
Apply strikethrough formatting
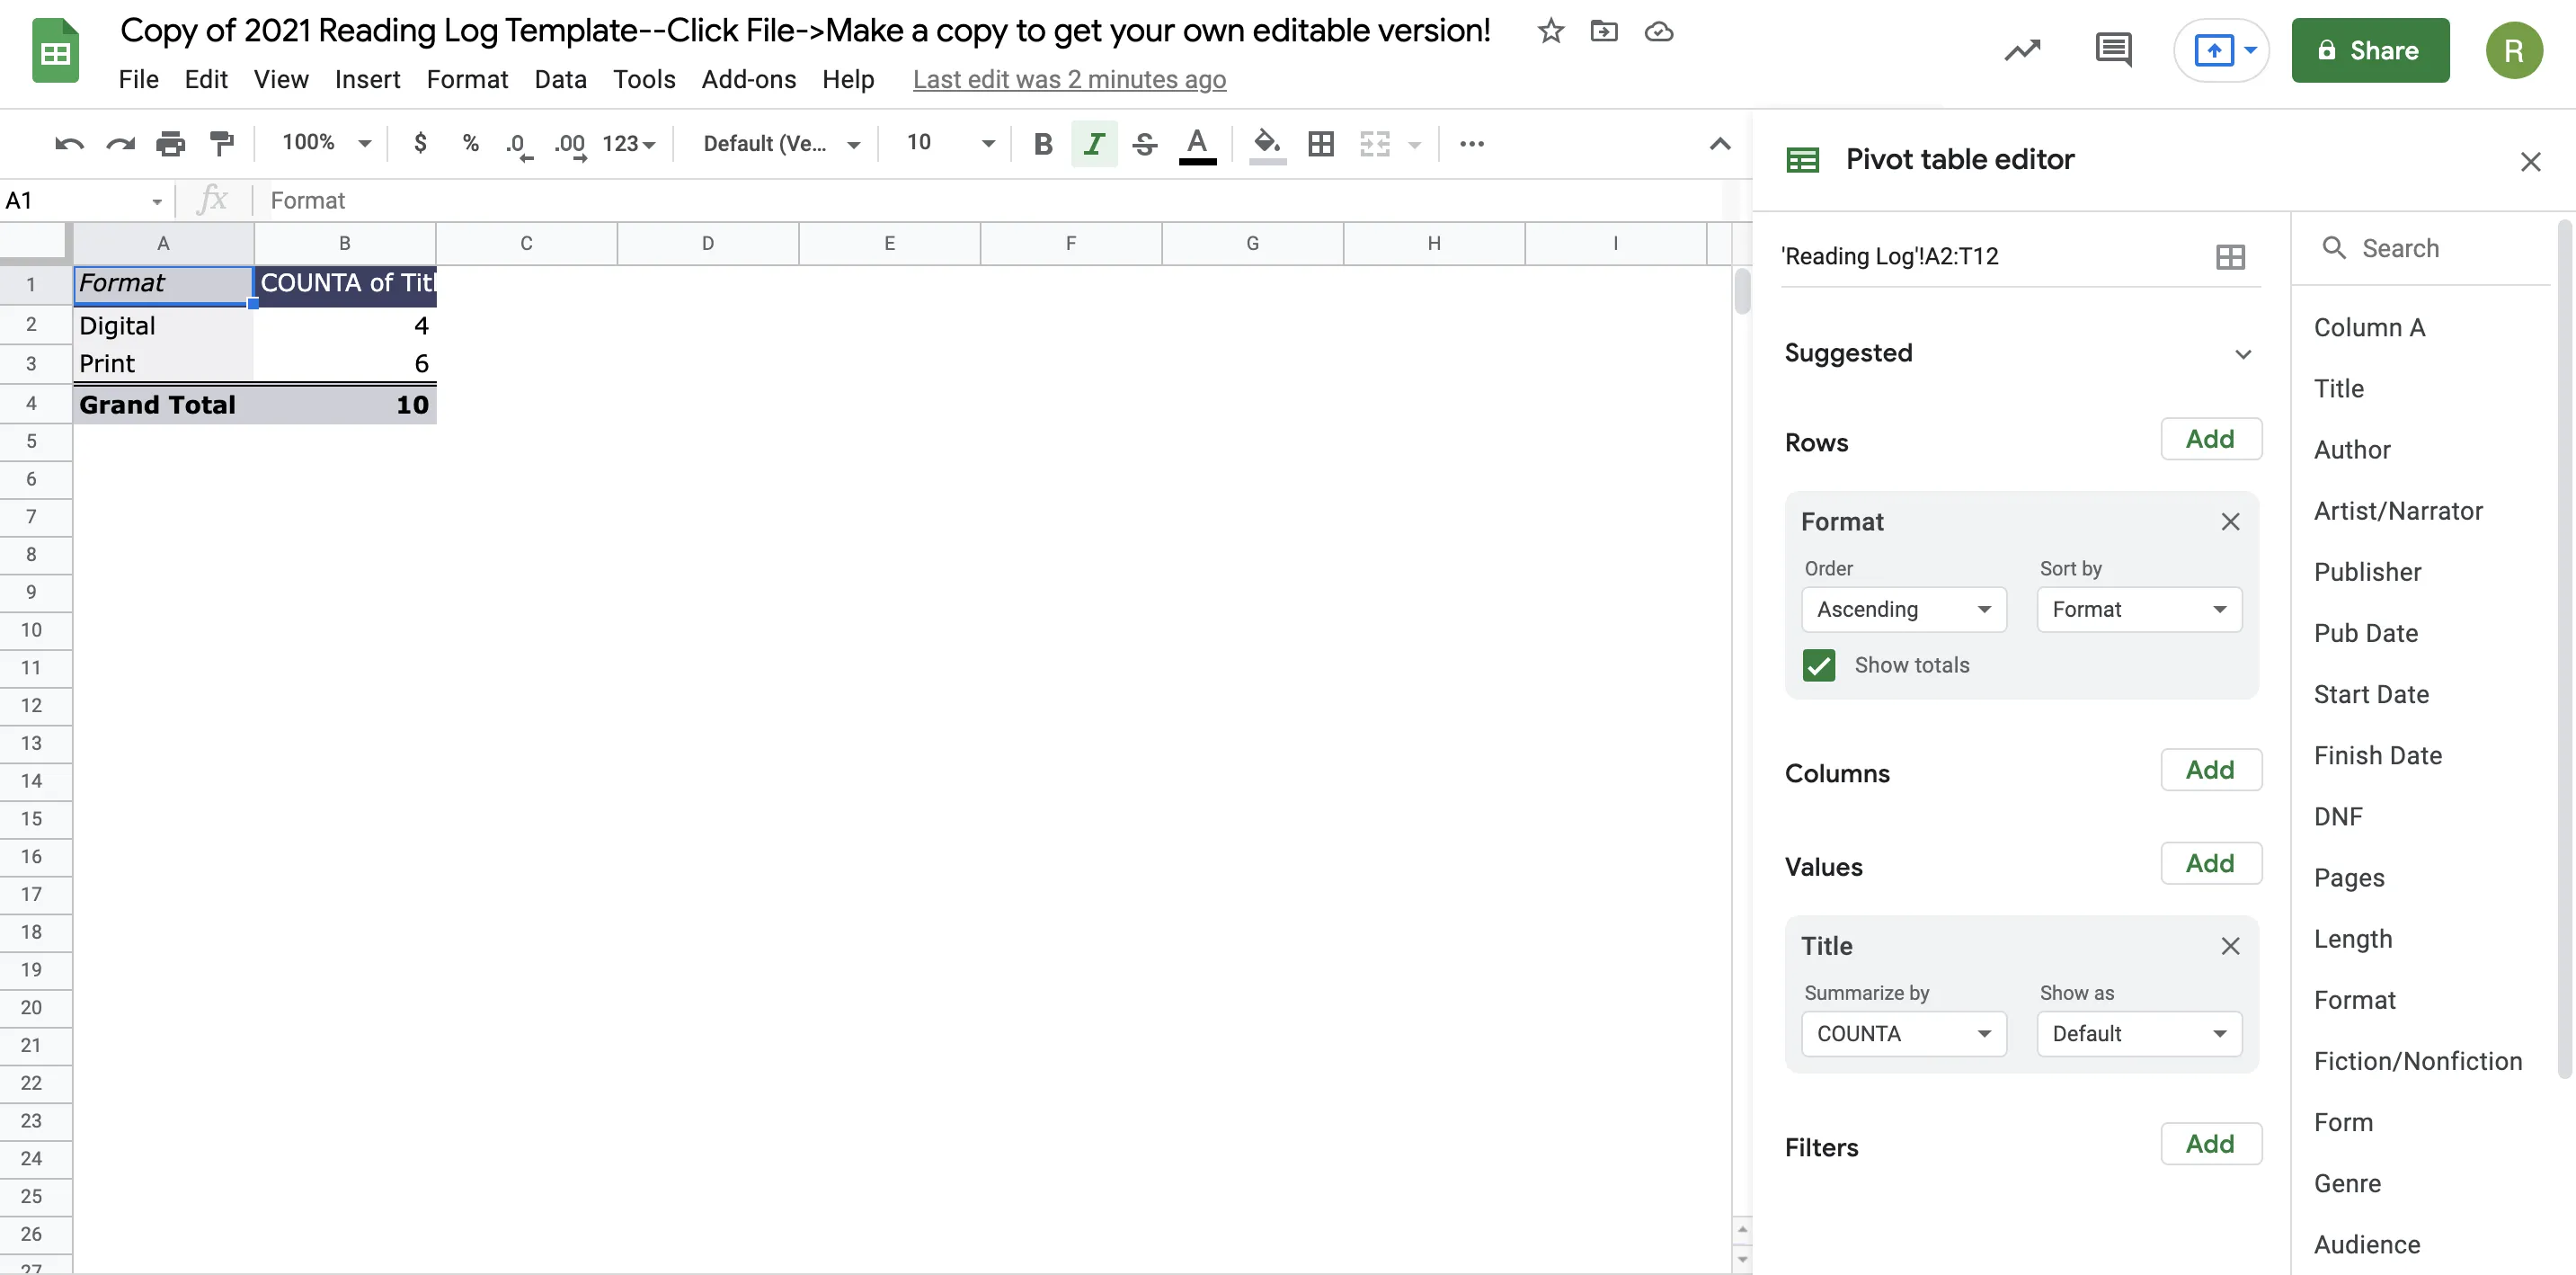pos(1144,144)
